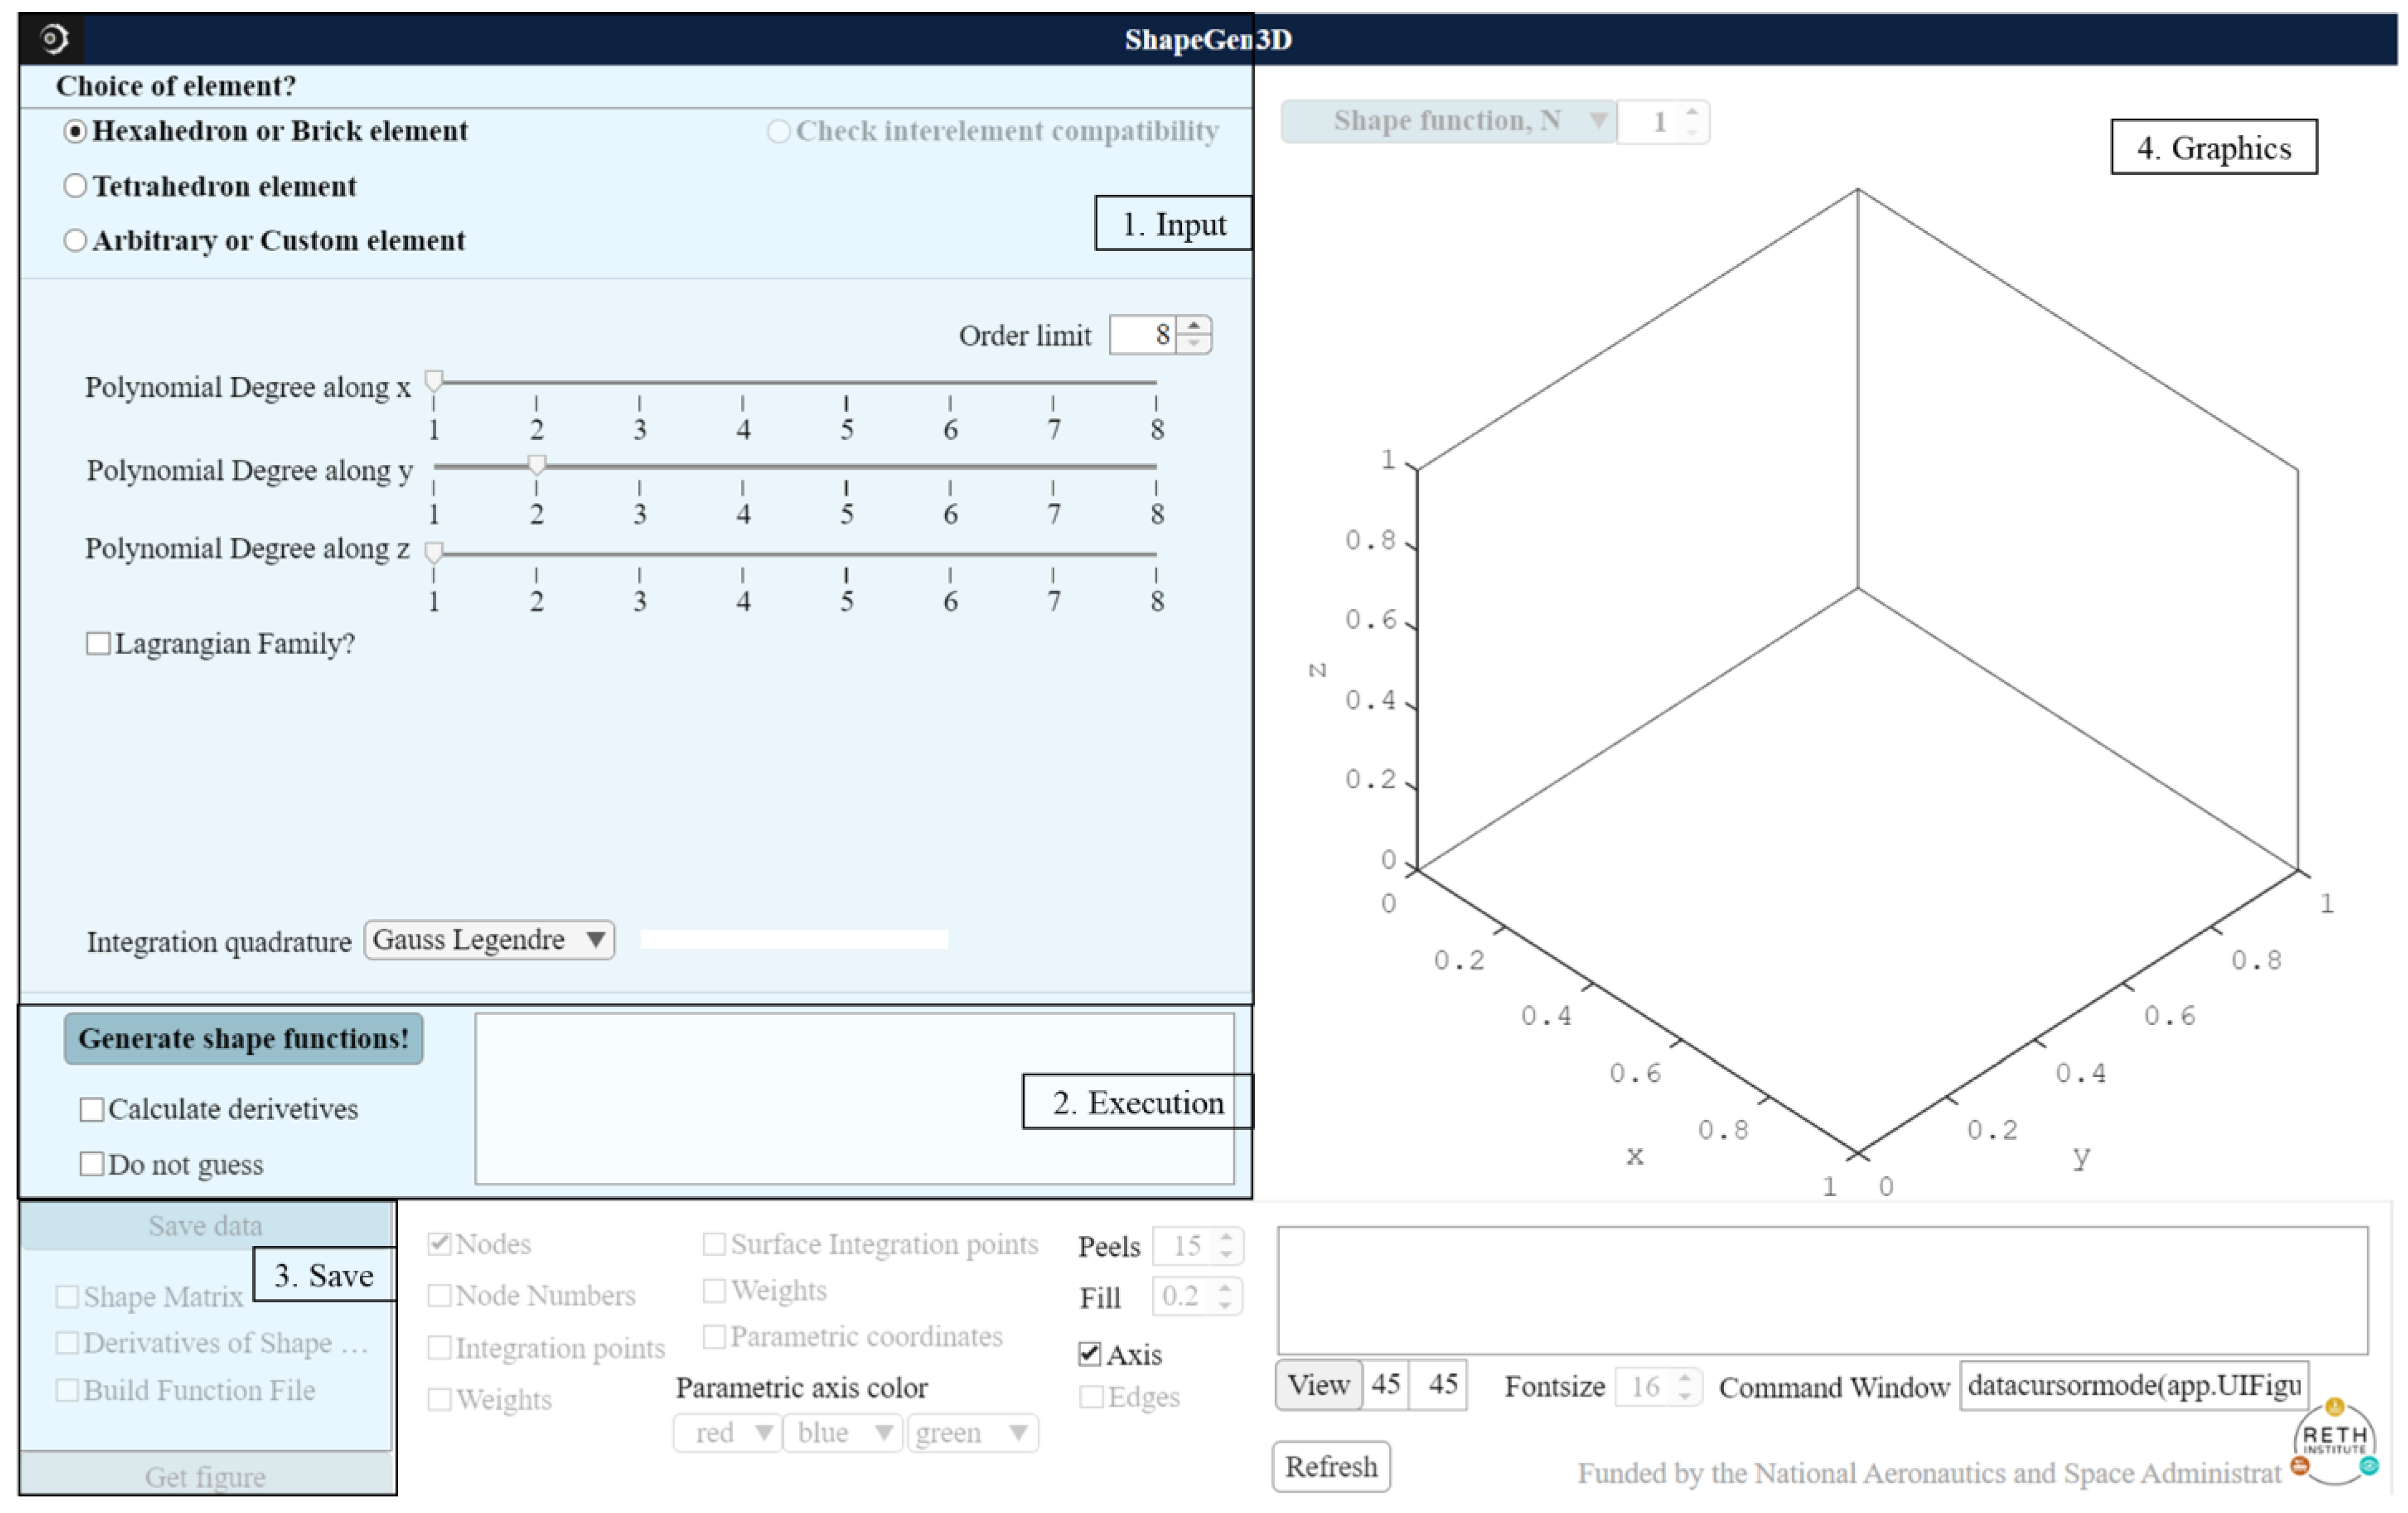
Task: Click Polynomial Degree along y slider thumb
Action: point(537,464)
